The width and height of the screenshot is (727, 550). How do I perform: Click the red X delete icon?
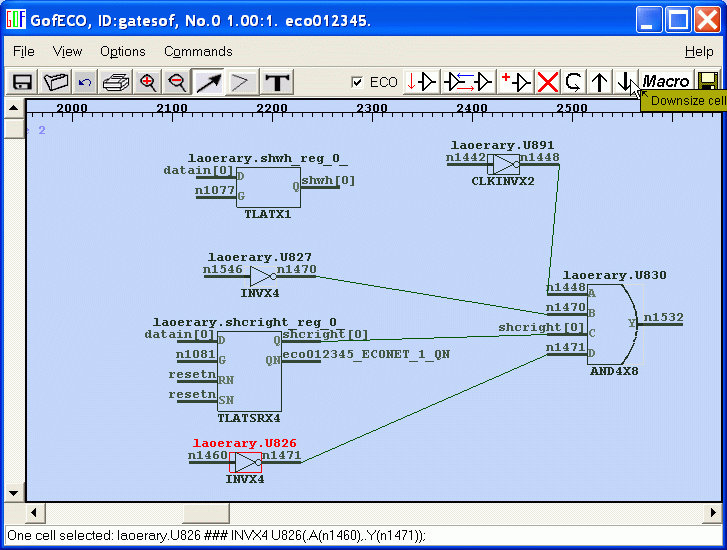(x=548, y=83)
